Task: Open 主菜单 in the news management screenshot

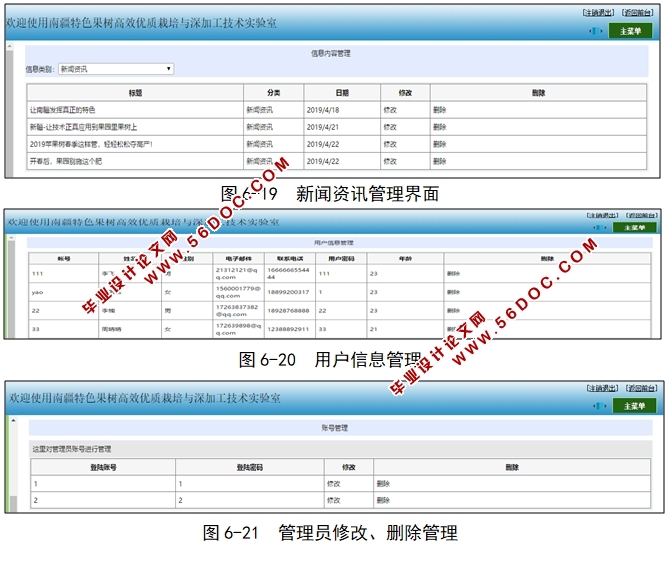Action: click(x=630, y=31)
